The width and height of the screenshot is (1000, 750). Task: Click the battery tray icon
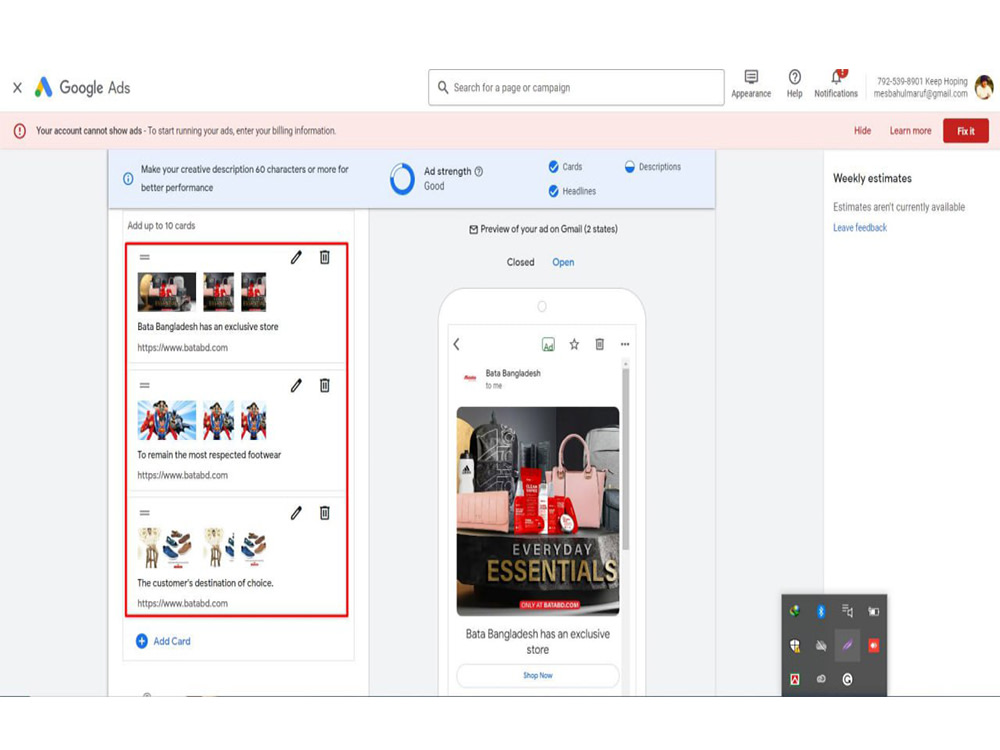tap(873, 611)
